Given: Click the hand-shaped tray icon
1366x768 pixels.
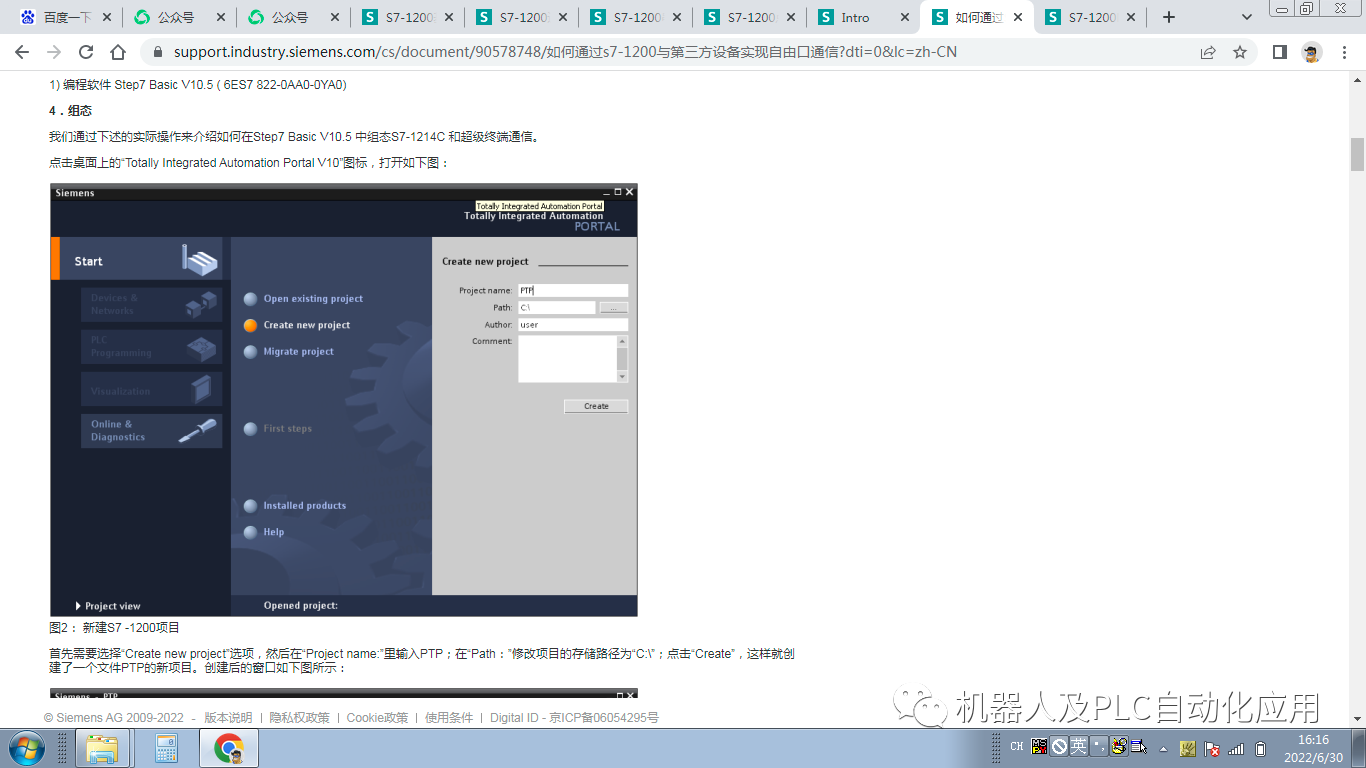Looking at the screenshot, I should click(x=1188, y=748).
